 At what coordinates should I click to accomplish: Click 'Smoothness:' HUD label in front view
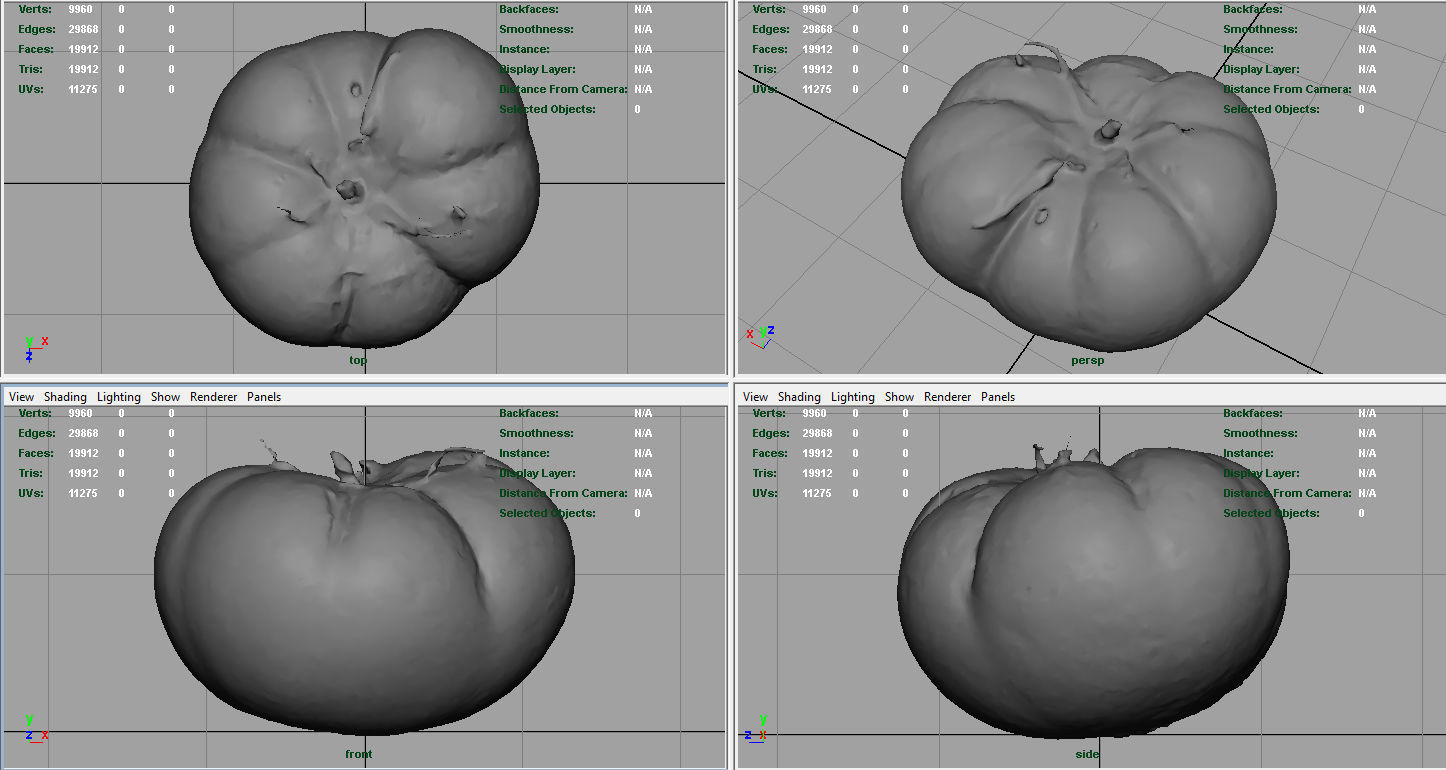point(536,433)
